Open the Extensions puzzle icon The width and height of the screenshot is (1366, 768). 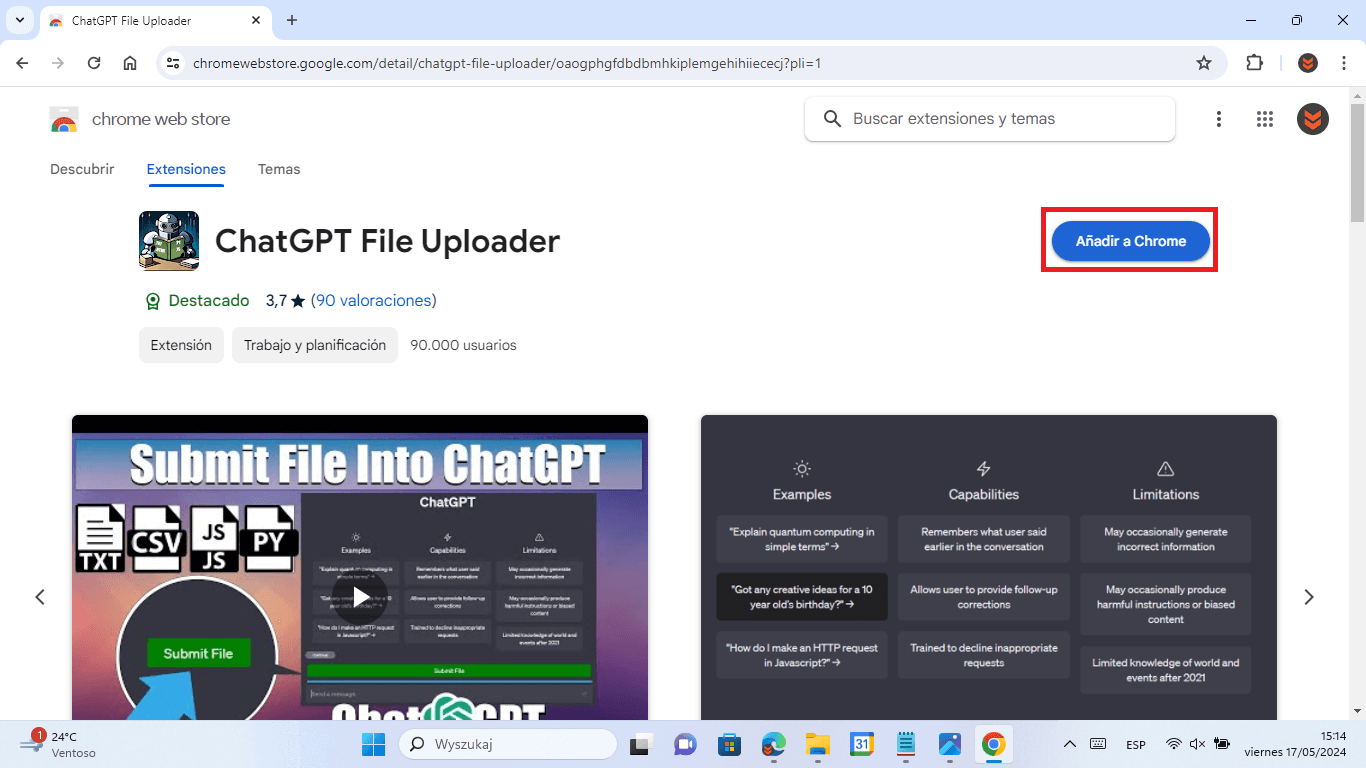[1254, 63]
